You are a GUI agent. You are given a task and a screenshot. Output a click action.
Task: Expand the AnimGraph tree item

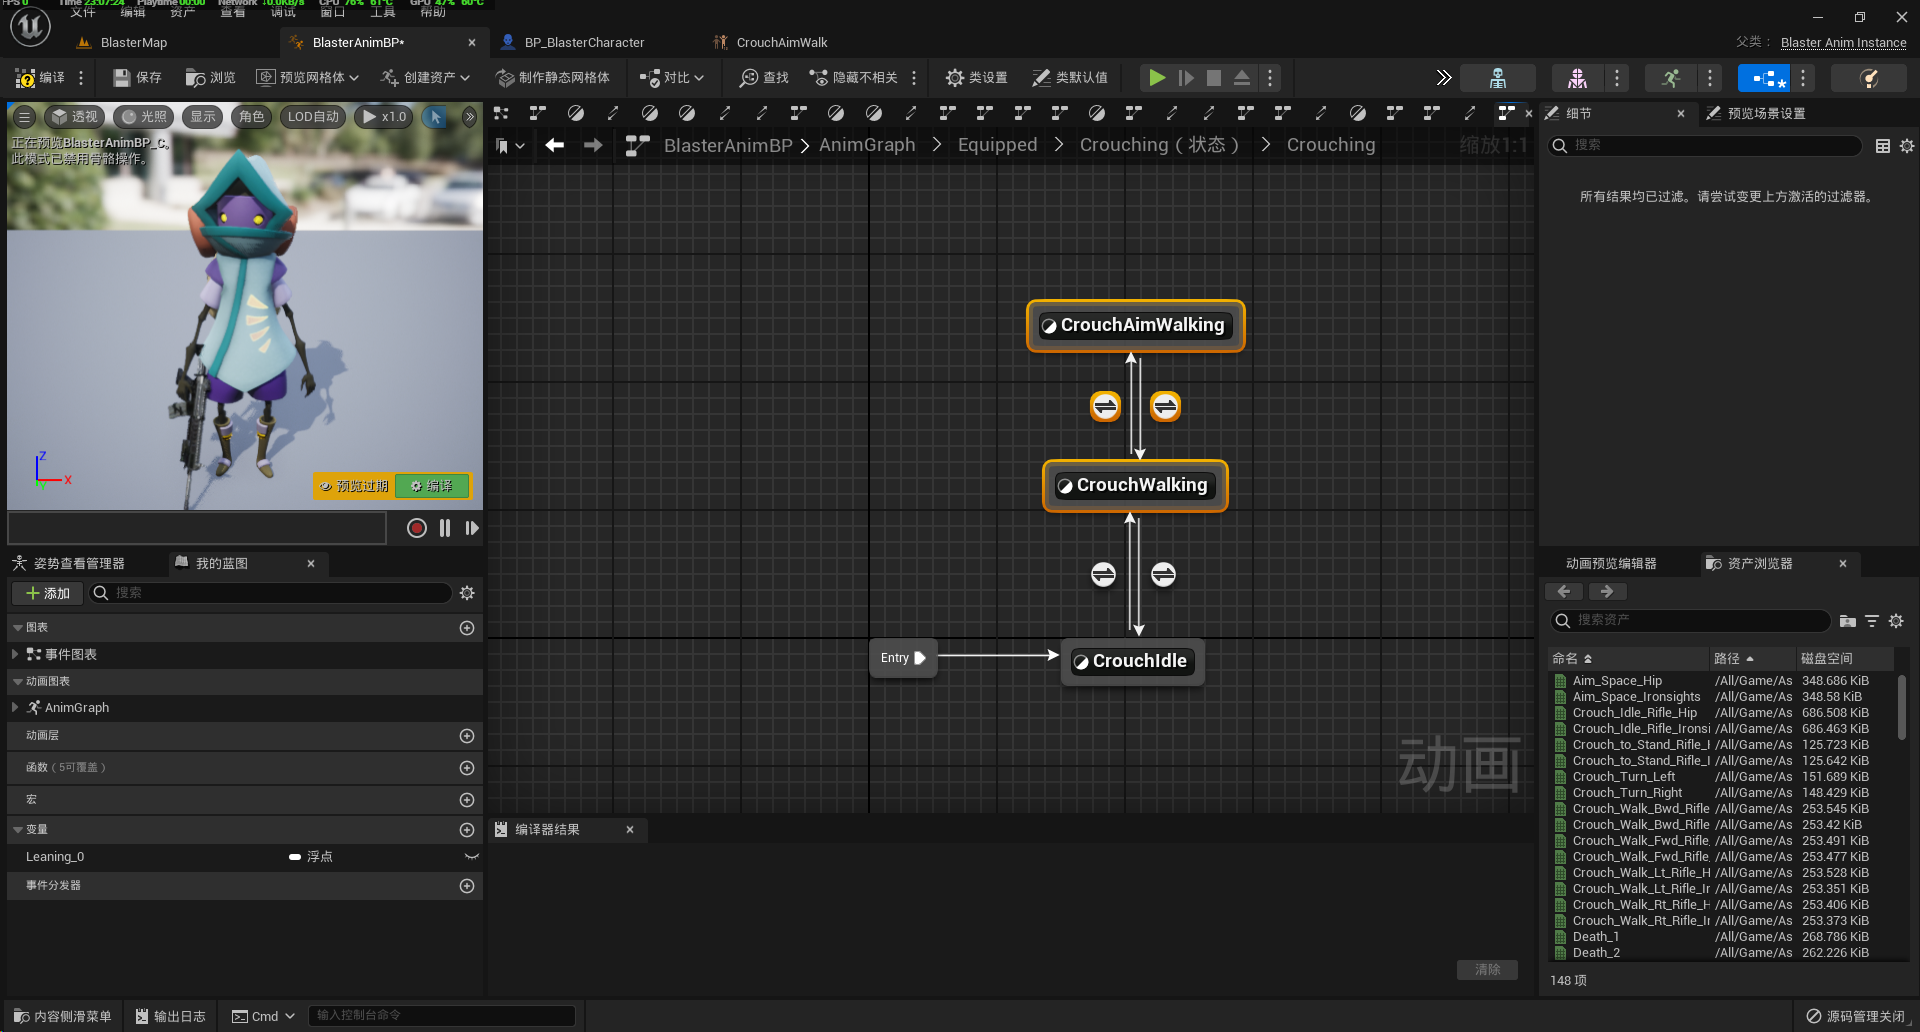pos(15,707)
